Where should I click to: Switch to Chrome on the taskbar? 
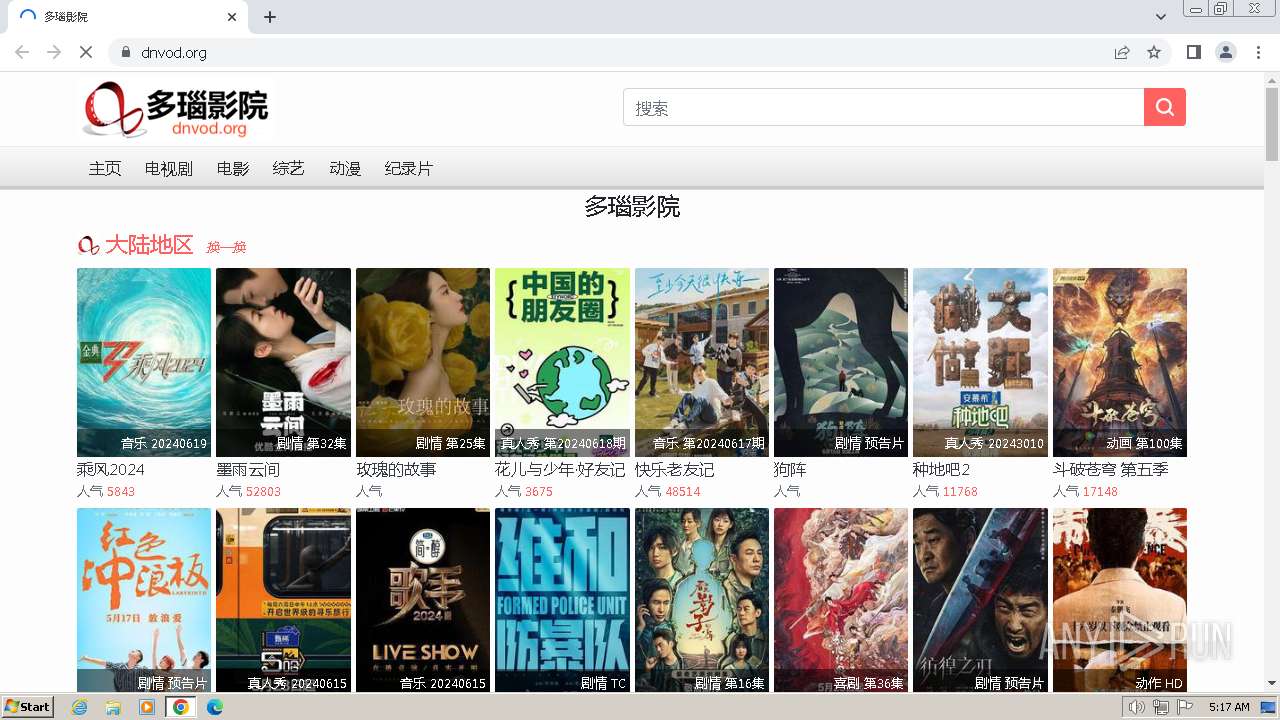181,707
